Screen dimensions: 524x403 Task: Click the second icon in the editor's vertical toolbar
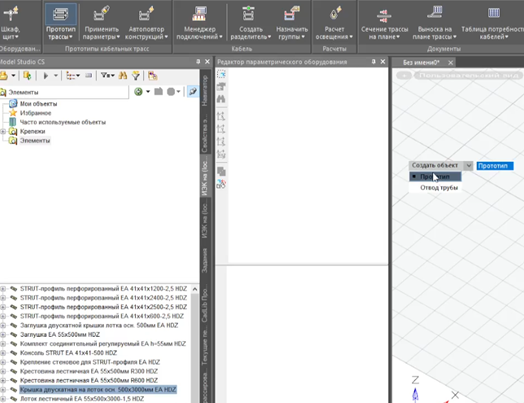tap(221, 87)
